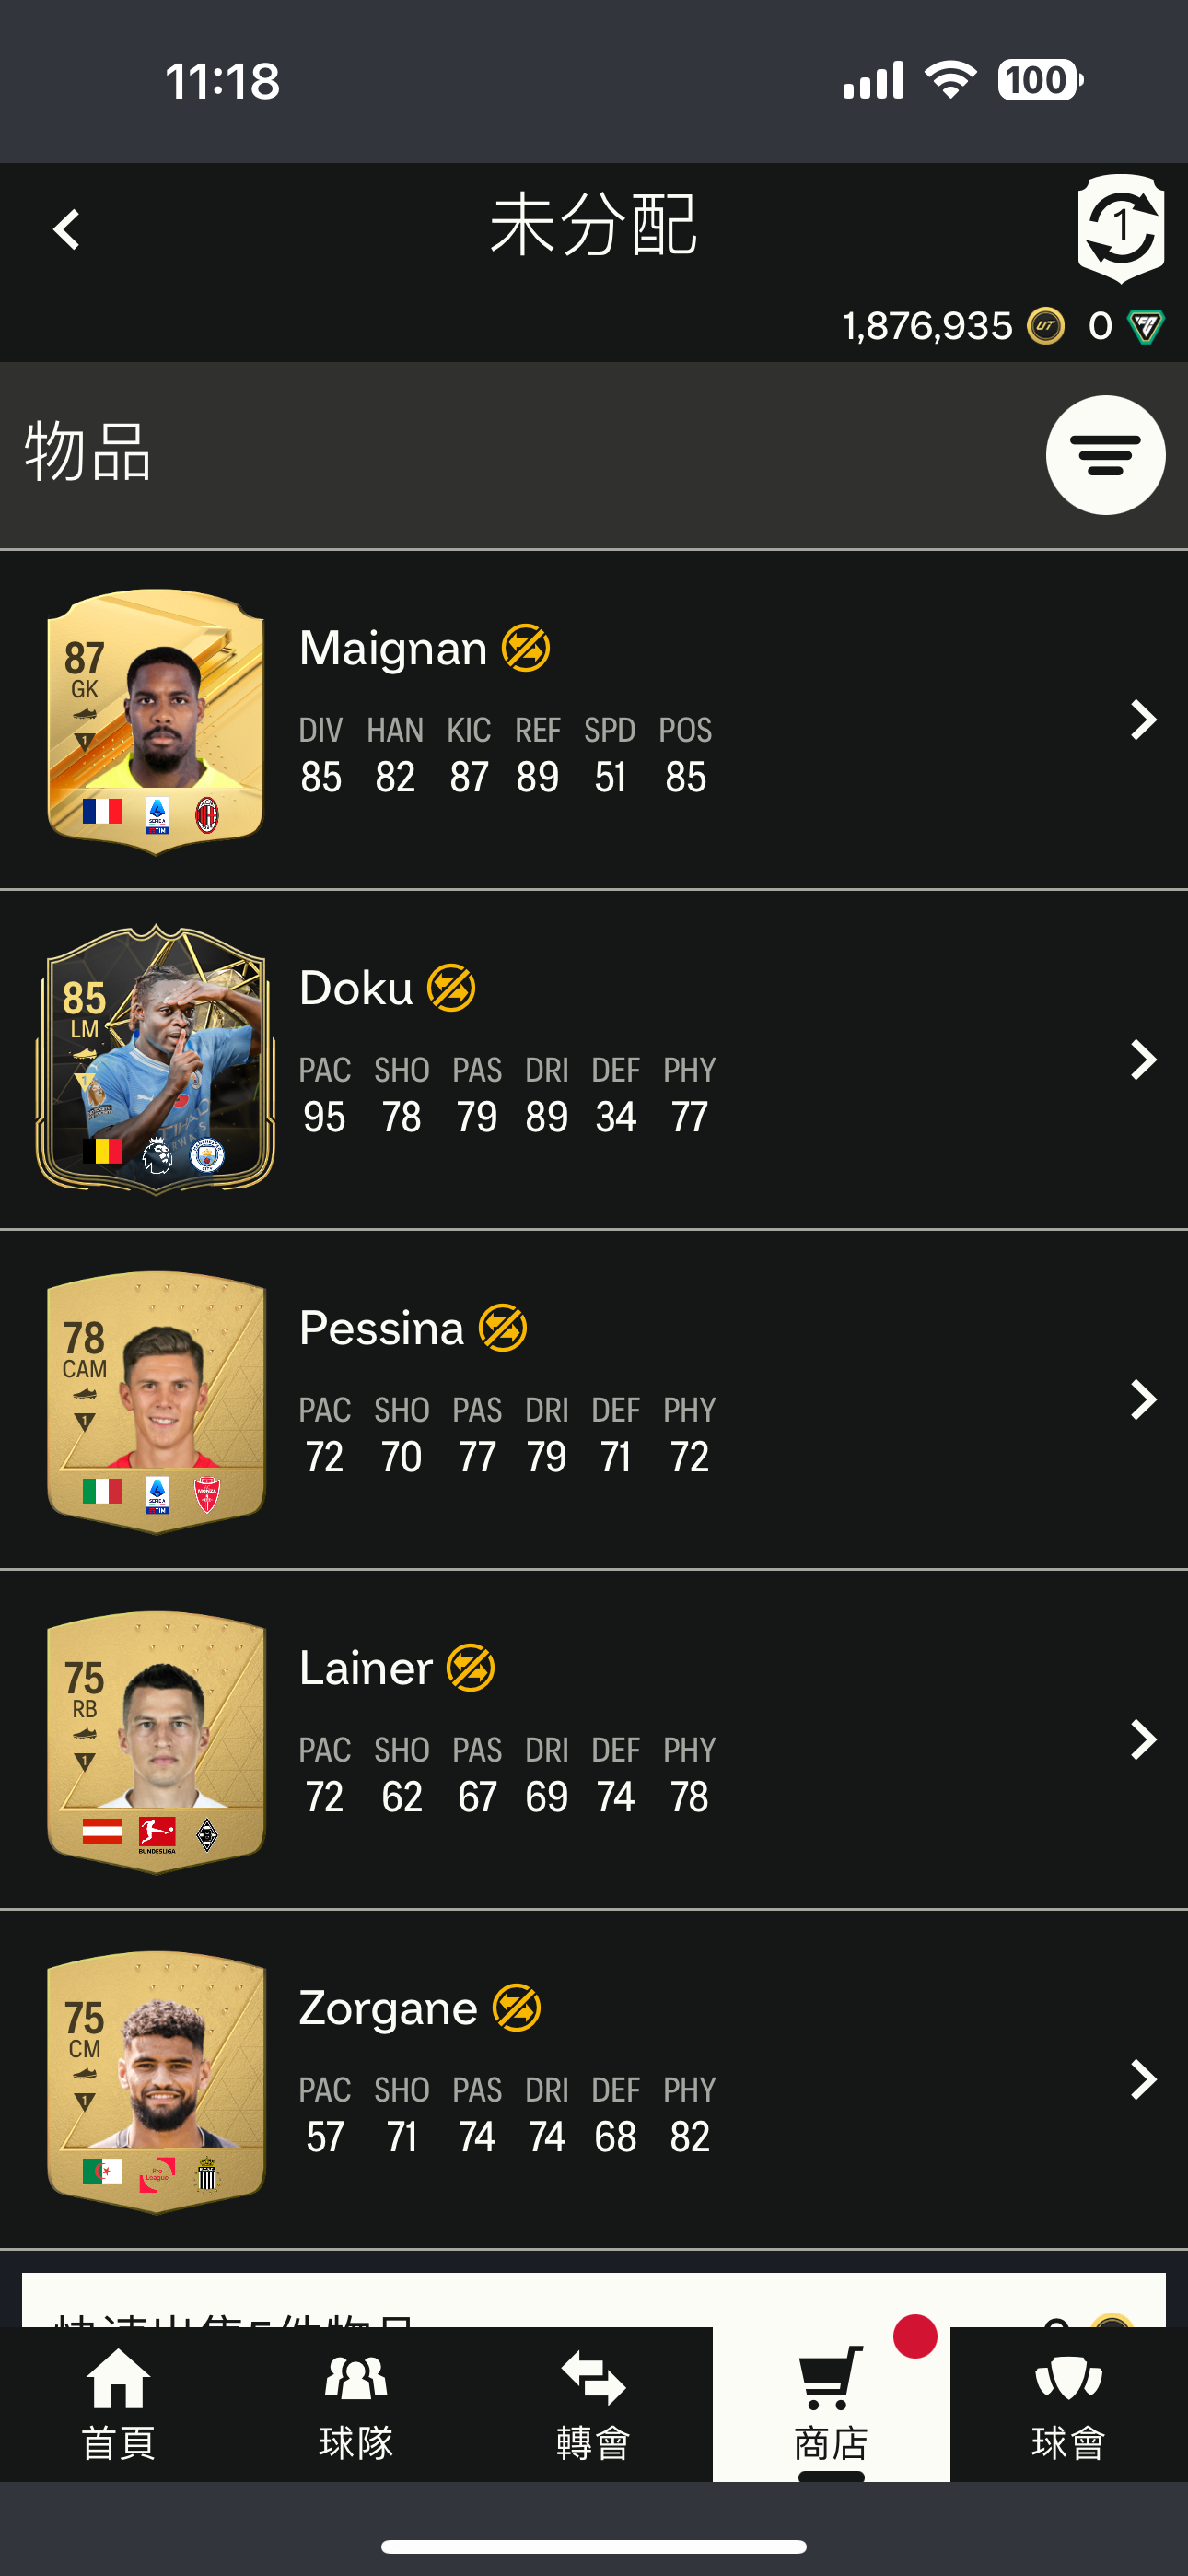
Task: Open the filter sort button
Action: 1105,455
